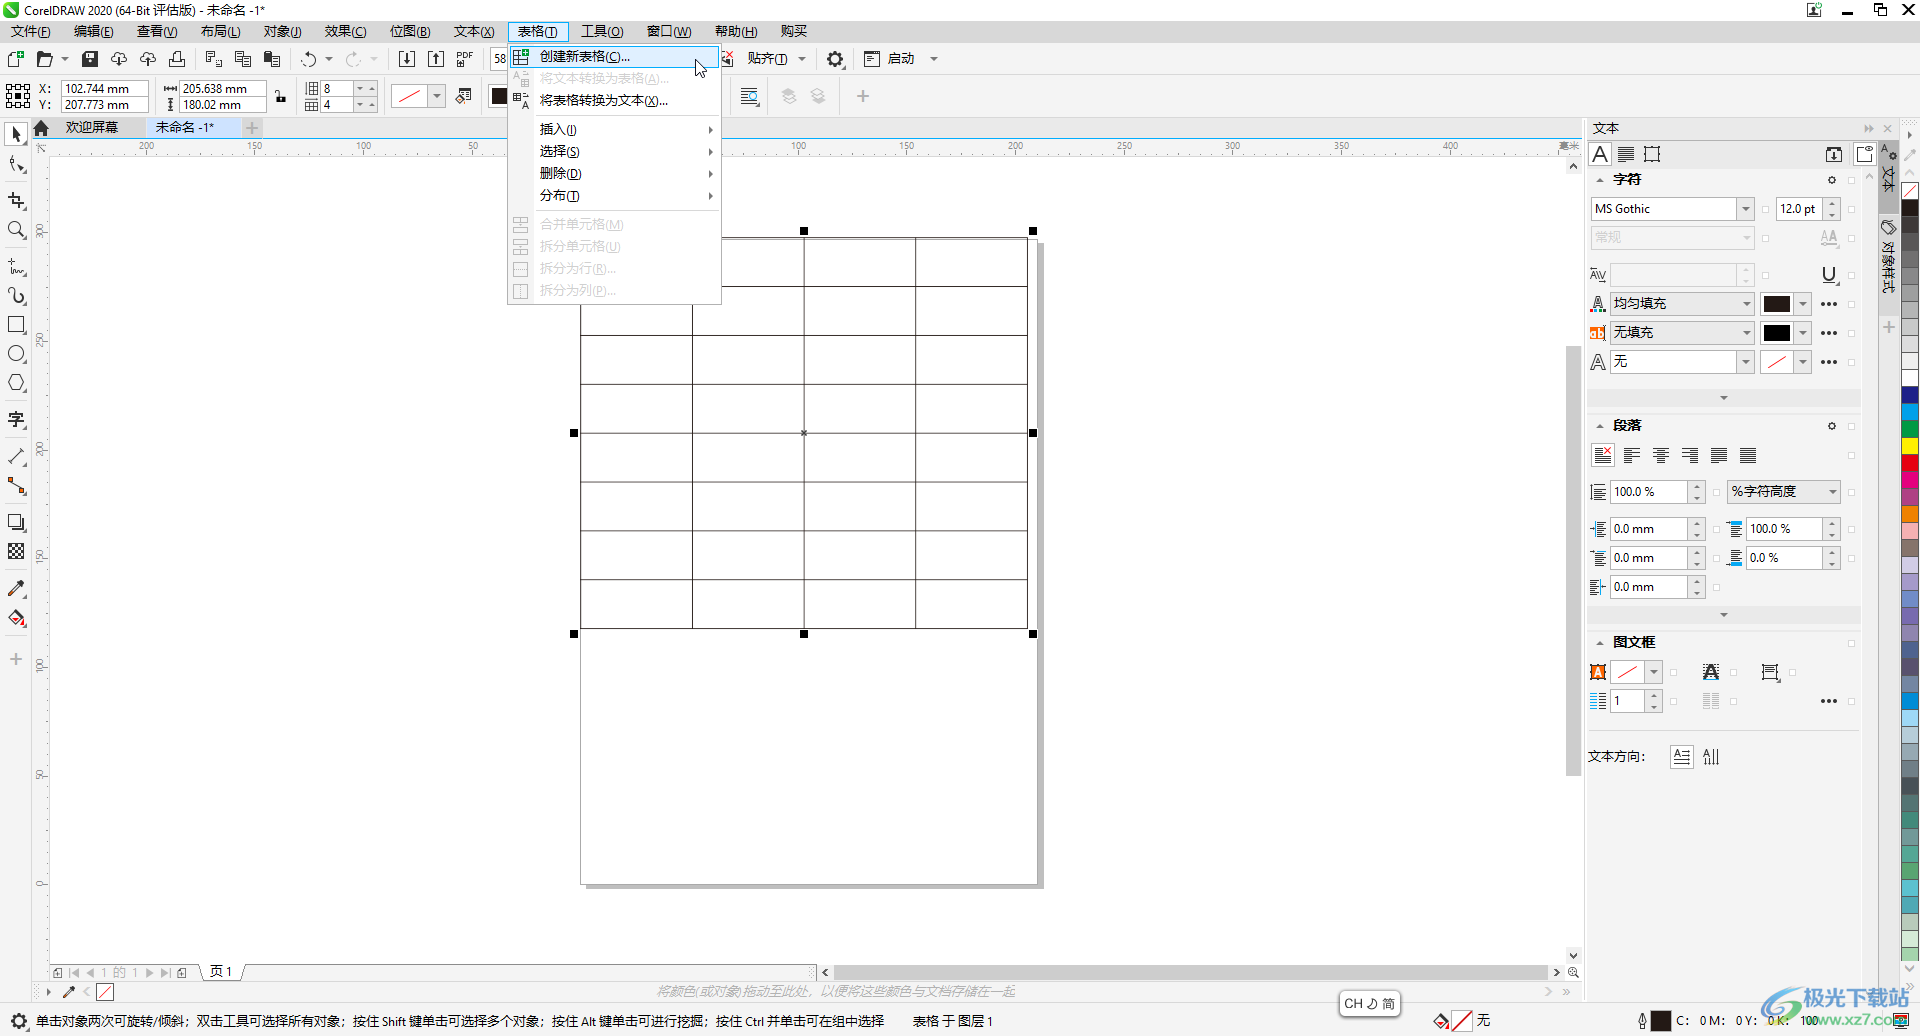1920x1036 pixels.
Task: Pick the yellow palette swatch
Action: [1910, 446]
